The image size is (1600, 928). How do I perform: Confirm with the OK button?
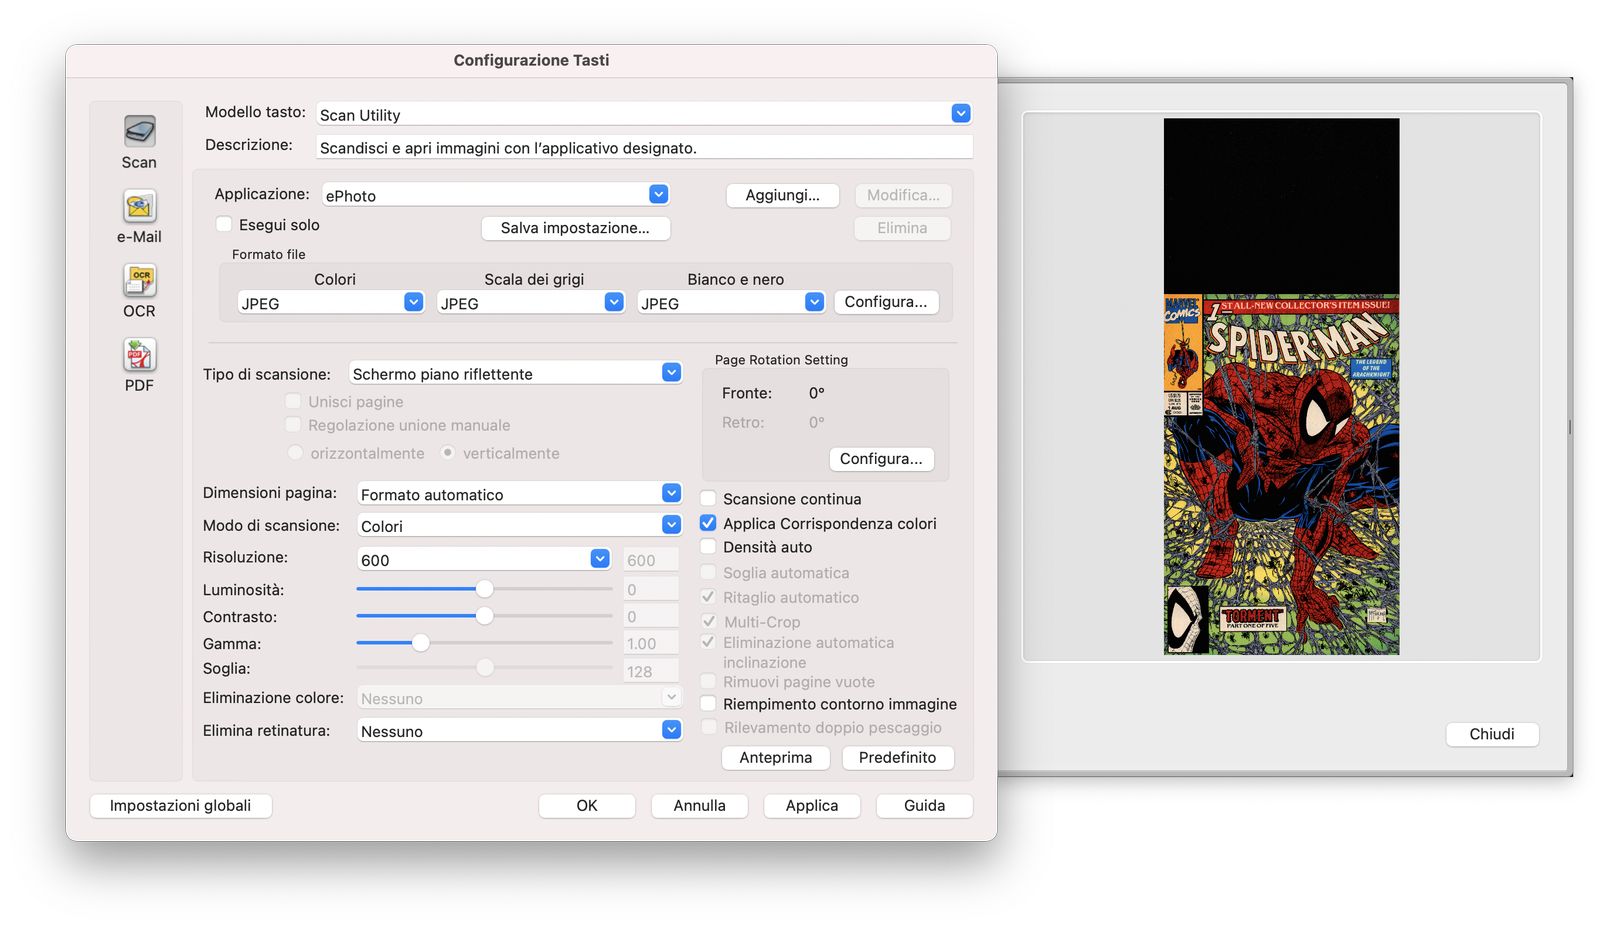(x=587, y=805)
